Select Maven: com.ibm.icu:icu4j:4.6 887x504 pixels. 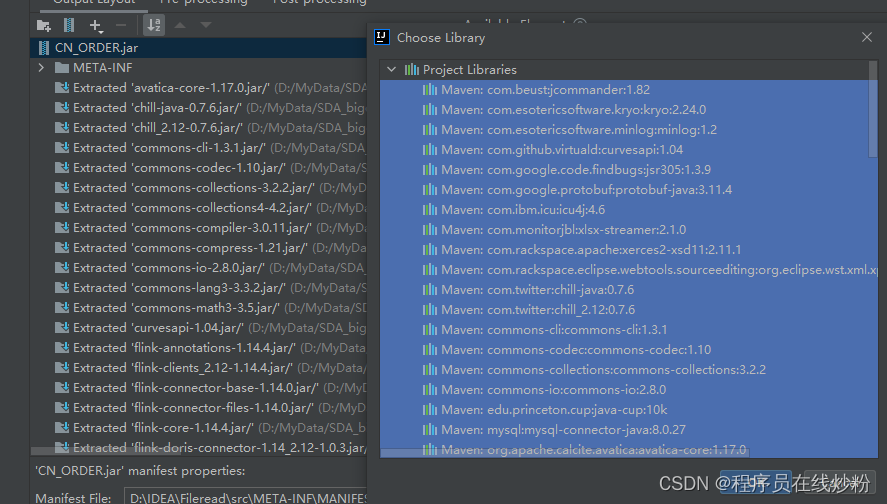(625, 210)
